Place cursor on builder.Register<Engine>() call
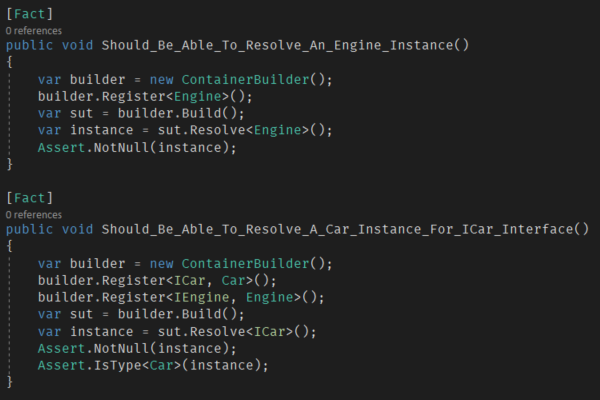The width and height of the screenshot is (600, 400). click(132, 96)
